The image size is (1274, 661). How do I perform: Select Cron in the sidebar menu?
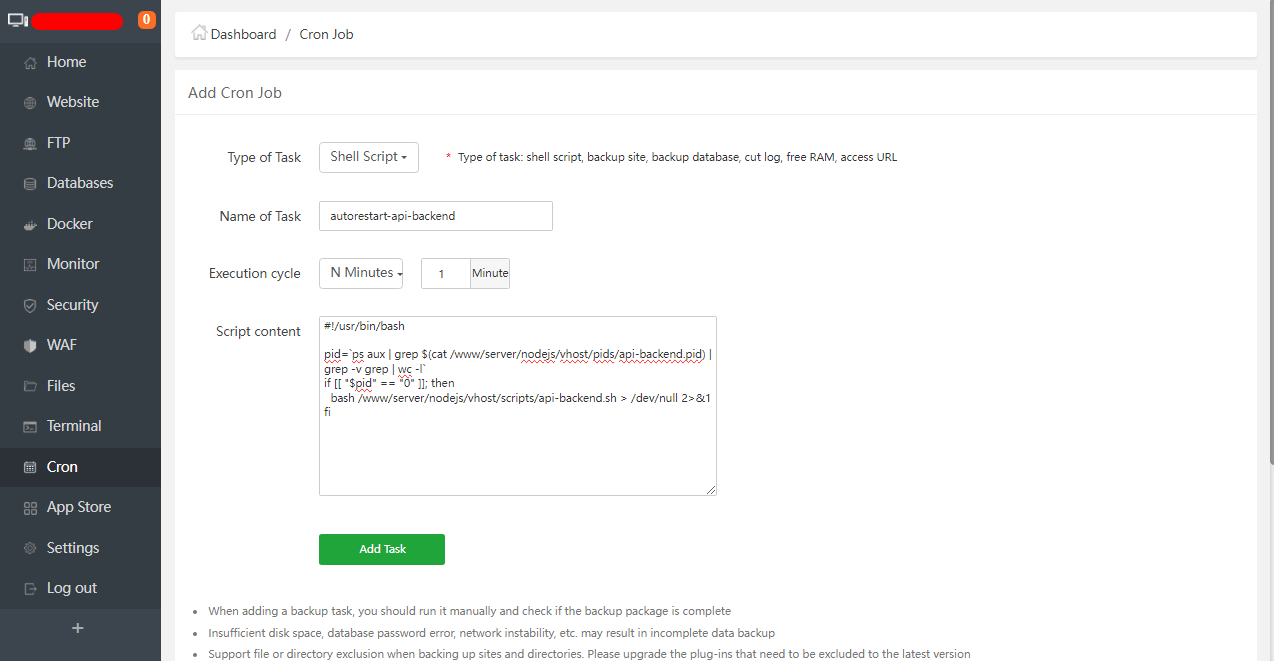(x=63, y=466)
